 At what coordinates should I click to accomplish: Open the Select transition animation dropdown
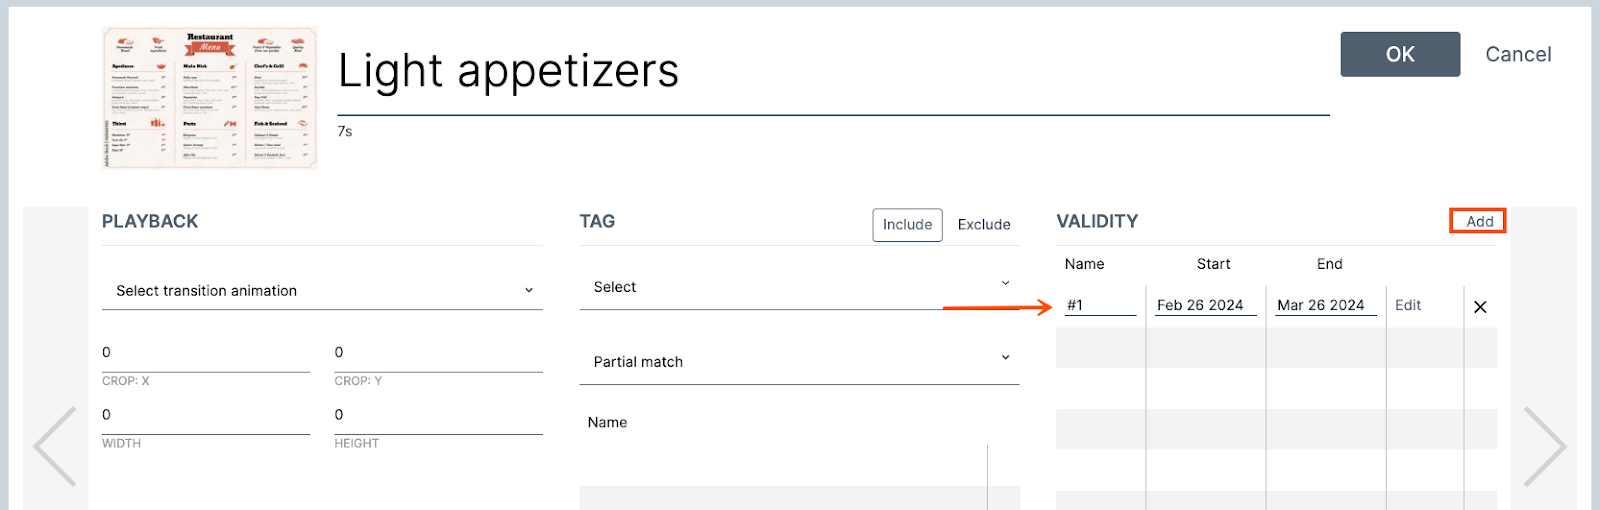coord(322,291)
